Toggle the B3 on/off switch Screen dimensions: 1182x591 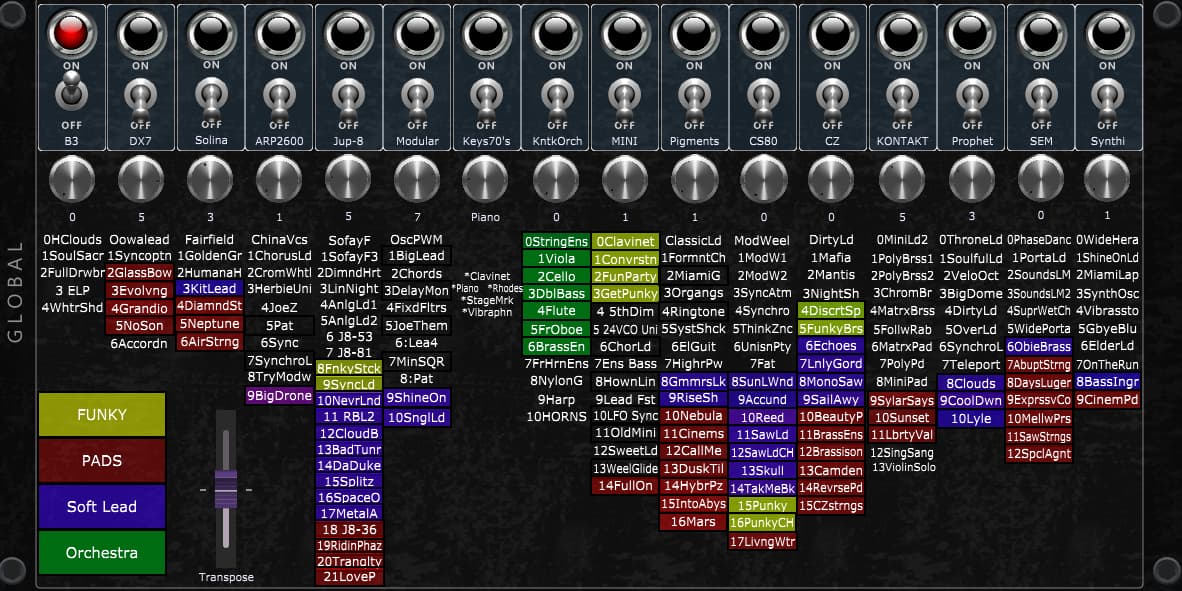point(72,93)
